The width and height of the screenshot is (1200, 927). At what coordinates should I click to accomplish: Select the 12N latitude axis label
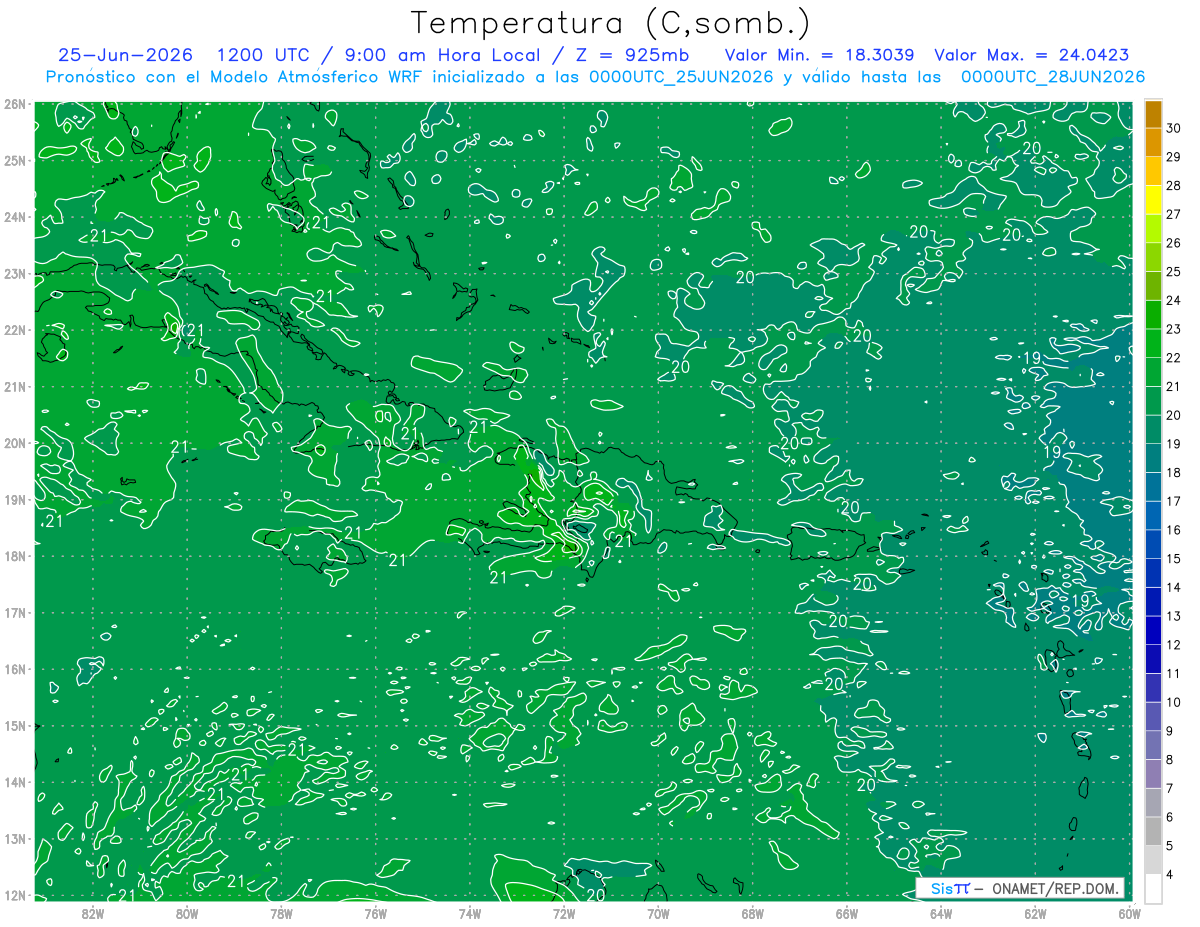(x=14, y=895)
